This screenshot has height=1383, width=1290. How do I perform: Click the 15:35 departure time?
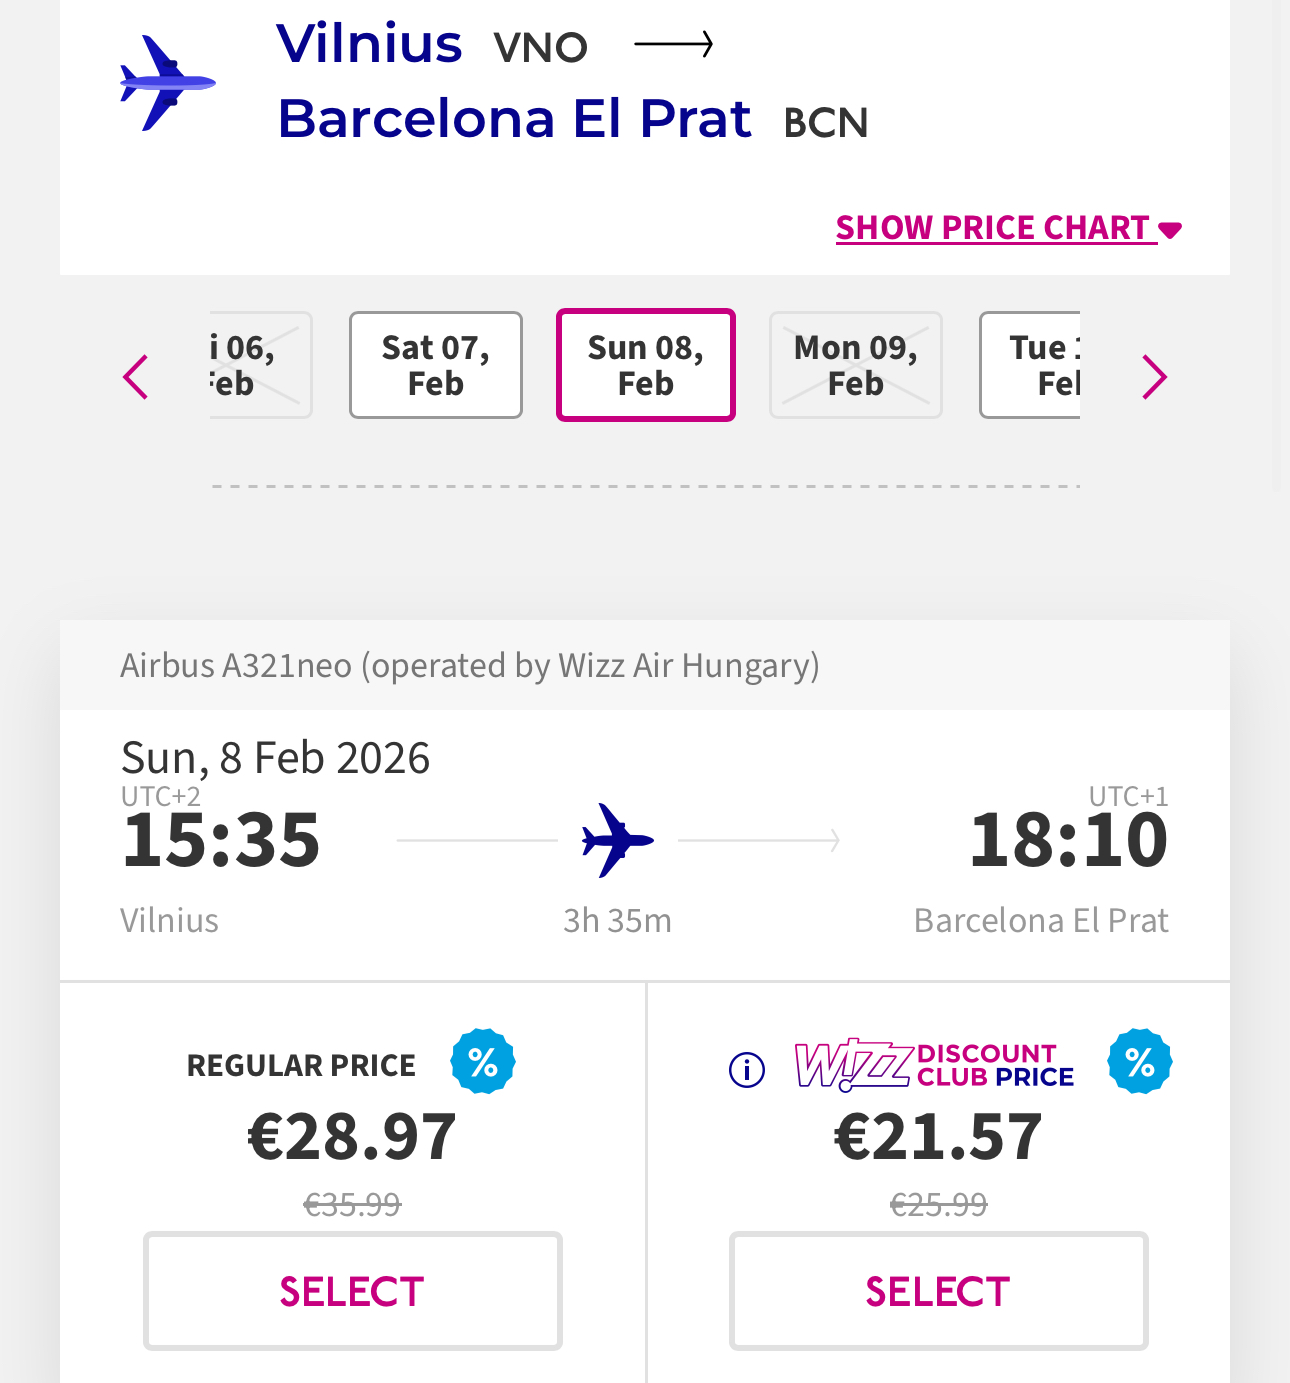click(221, 839)
